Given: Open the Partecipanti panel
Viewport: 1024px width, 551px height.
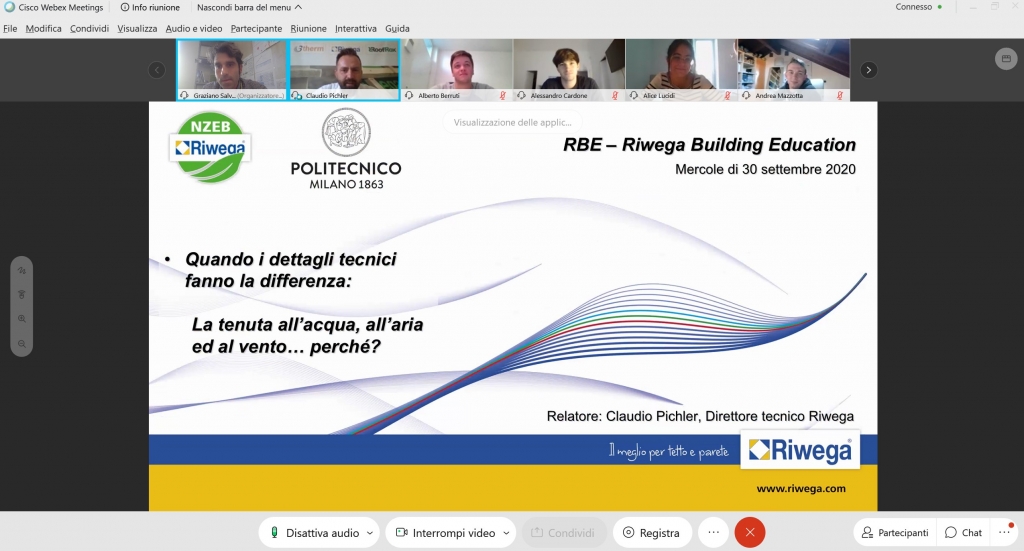Looking at the screenshot, I should click(895, 533).
